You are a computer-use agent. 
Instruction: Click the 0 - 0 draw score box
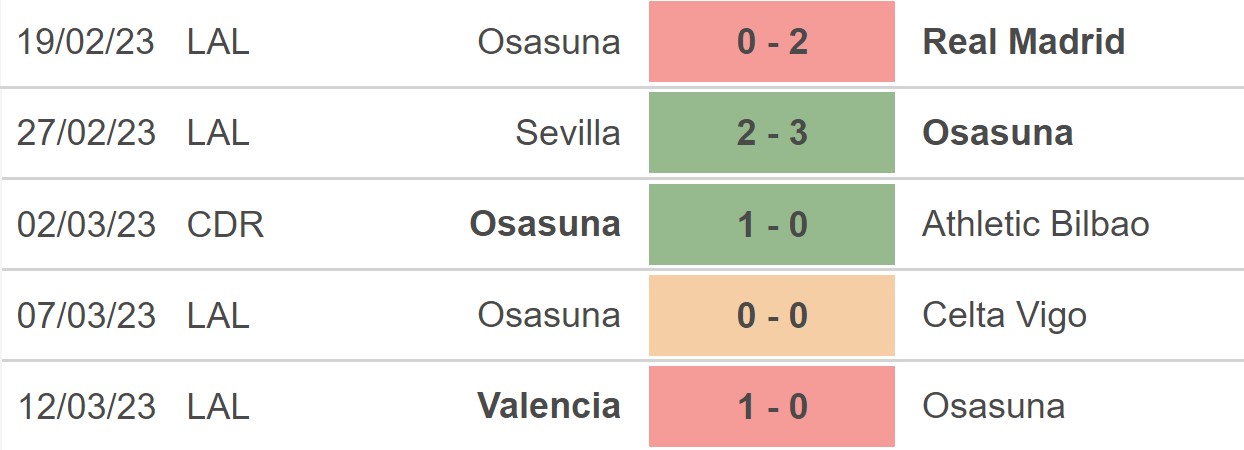pos(772,316)
